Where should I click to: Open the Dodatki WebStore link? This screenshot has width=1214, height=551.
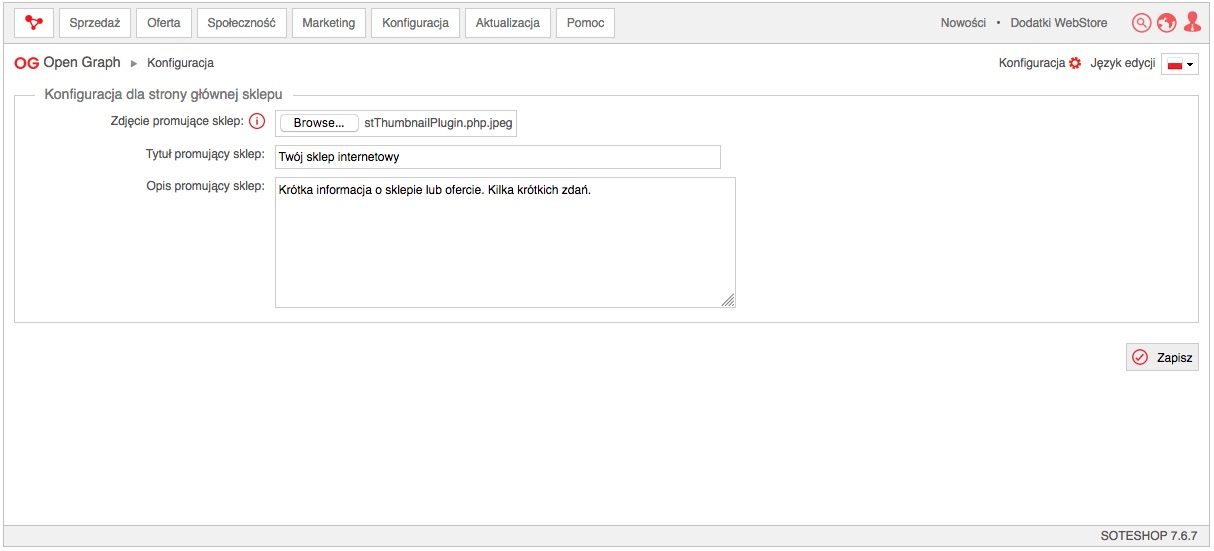tap(1059, 23)
